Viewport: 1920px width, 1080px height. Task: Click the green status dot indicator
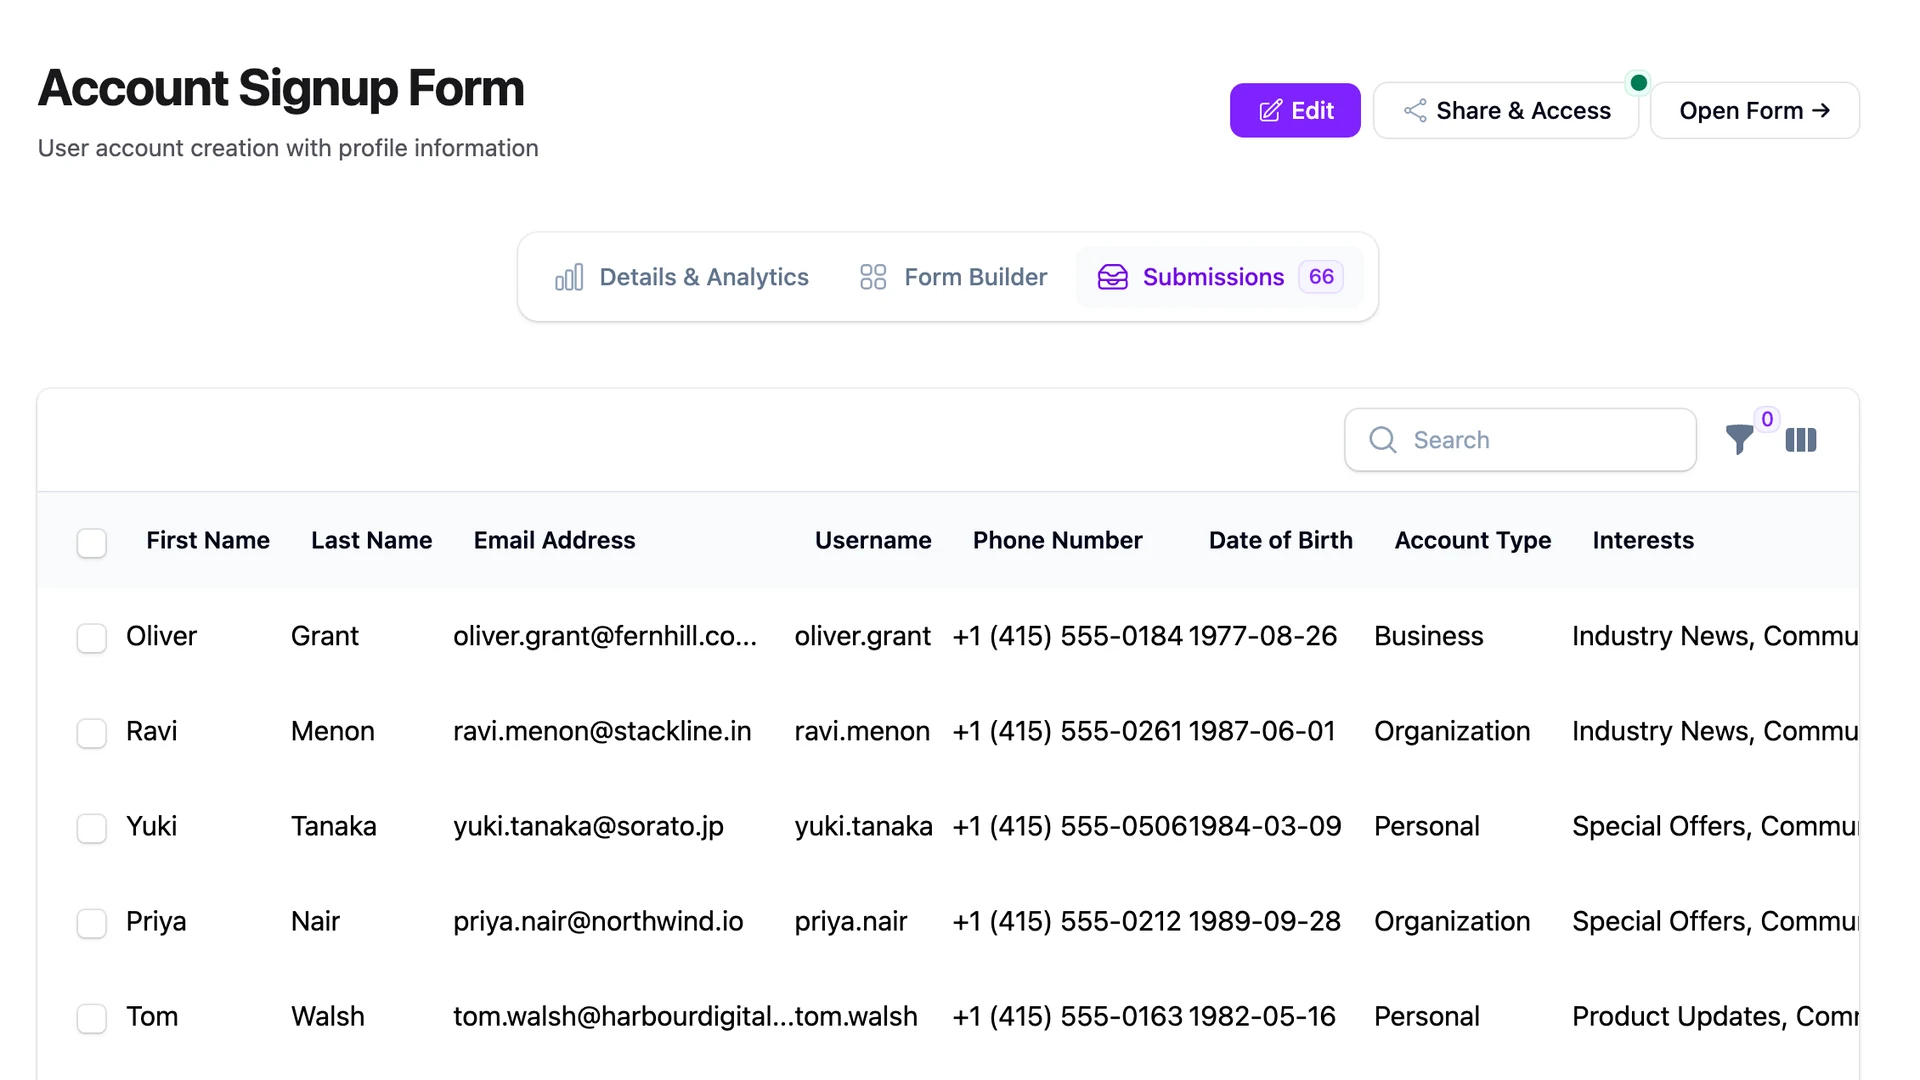click(x=1639, y=83)
